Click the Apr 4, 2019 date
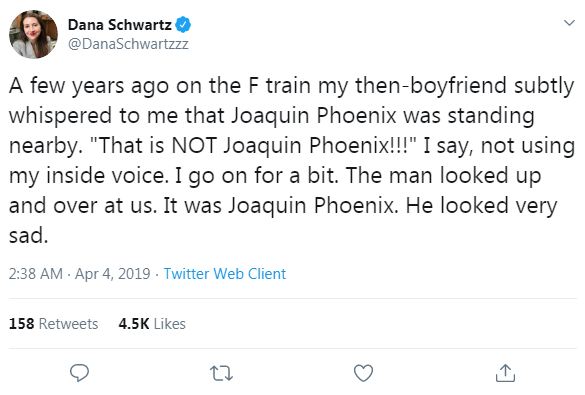 coord(112,274)
